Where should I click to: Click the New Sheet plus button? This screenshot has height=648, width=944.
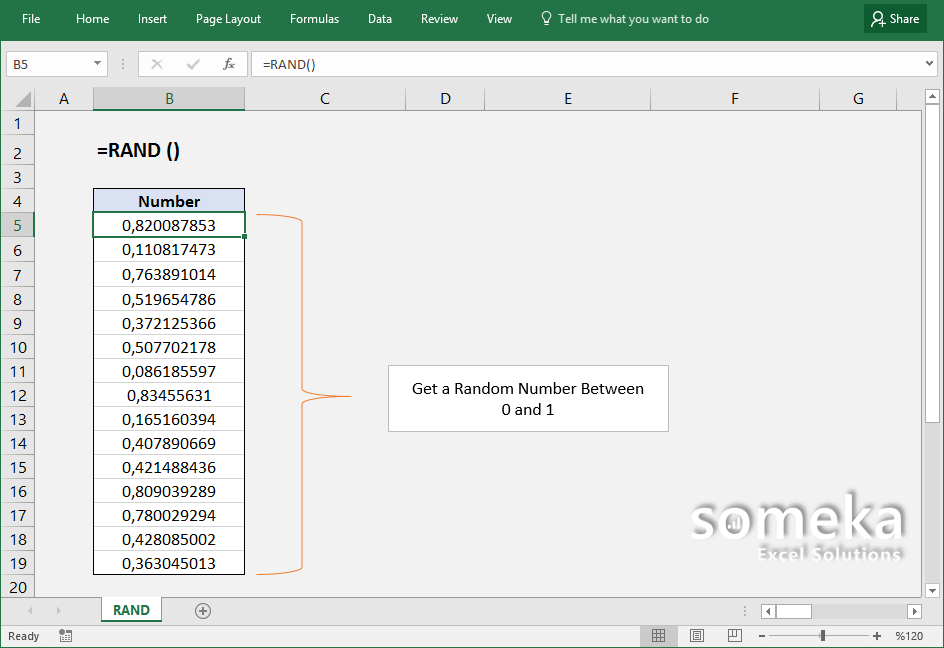(202, 610)
